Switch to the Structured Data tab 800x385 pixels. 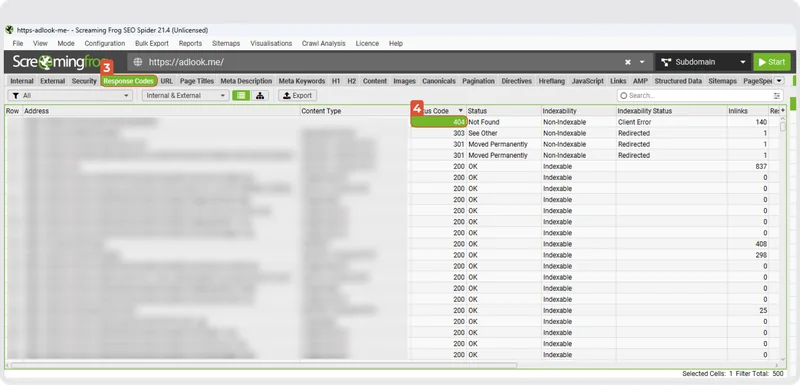[678, 81]
